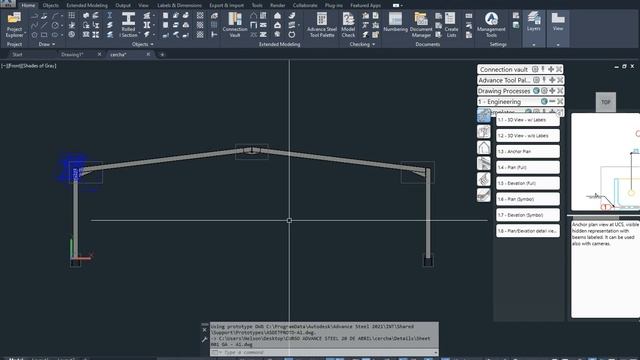
Task: Select 1.3 - Anchor Plan process
Action: coord(528,151)
